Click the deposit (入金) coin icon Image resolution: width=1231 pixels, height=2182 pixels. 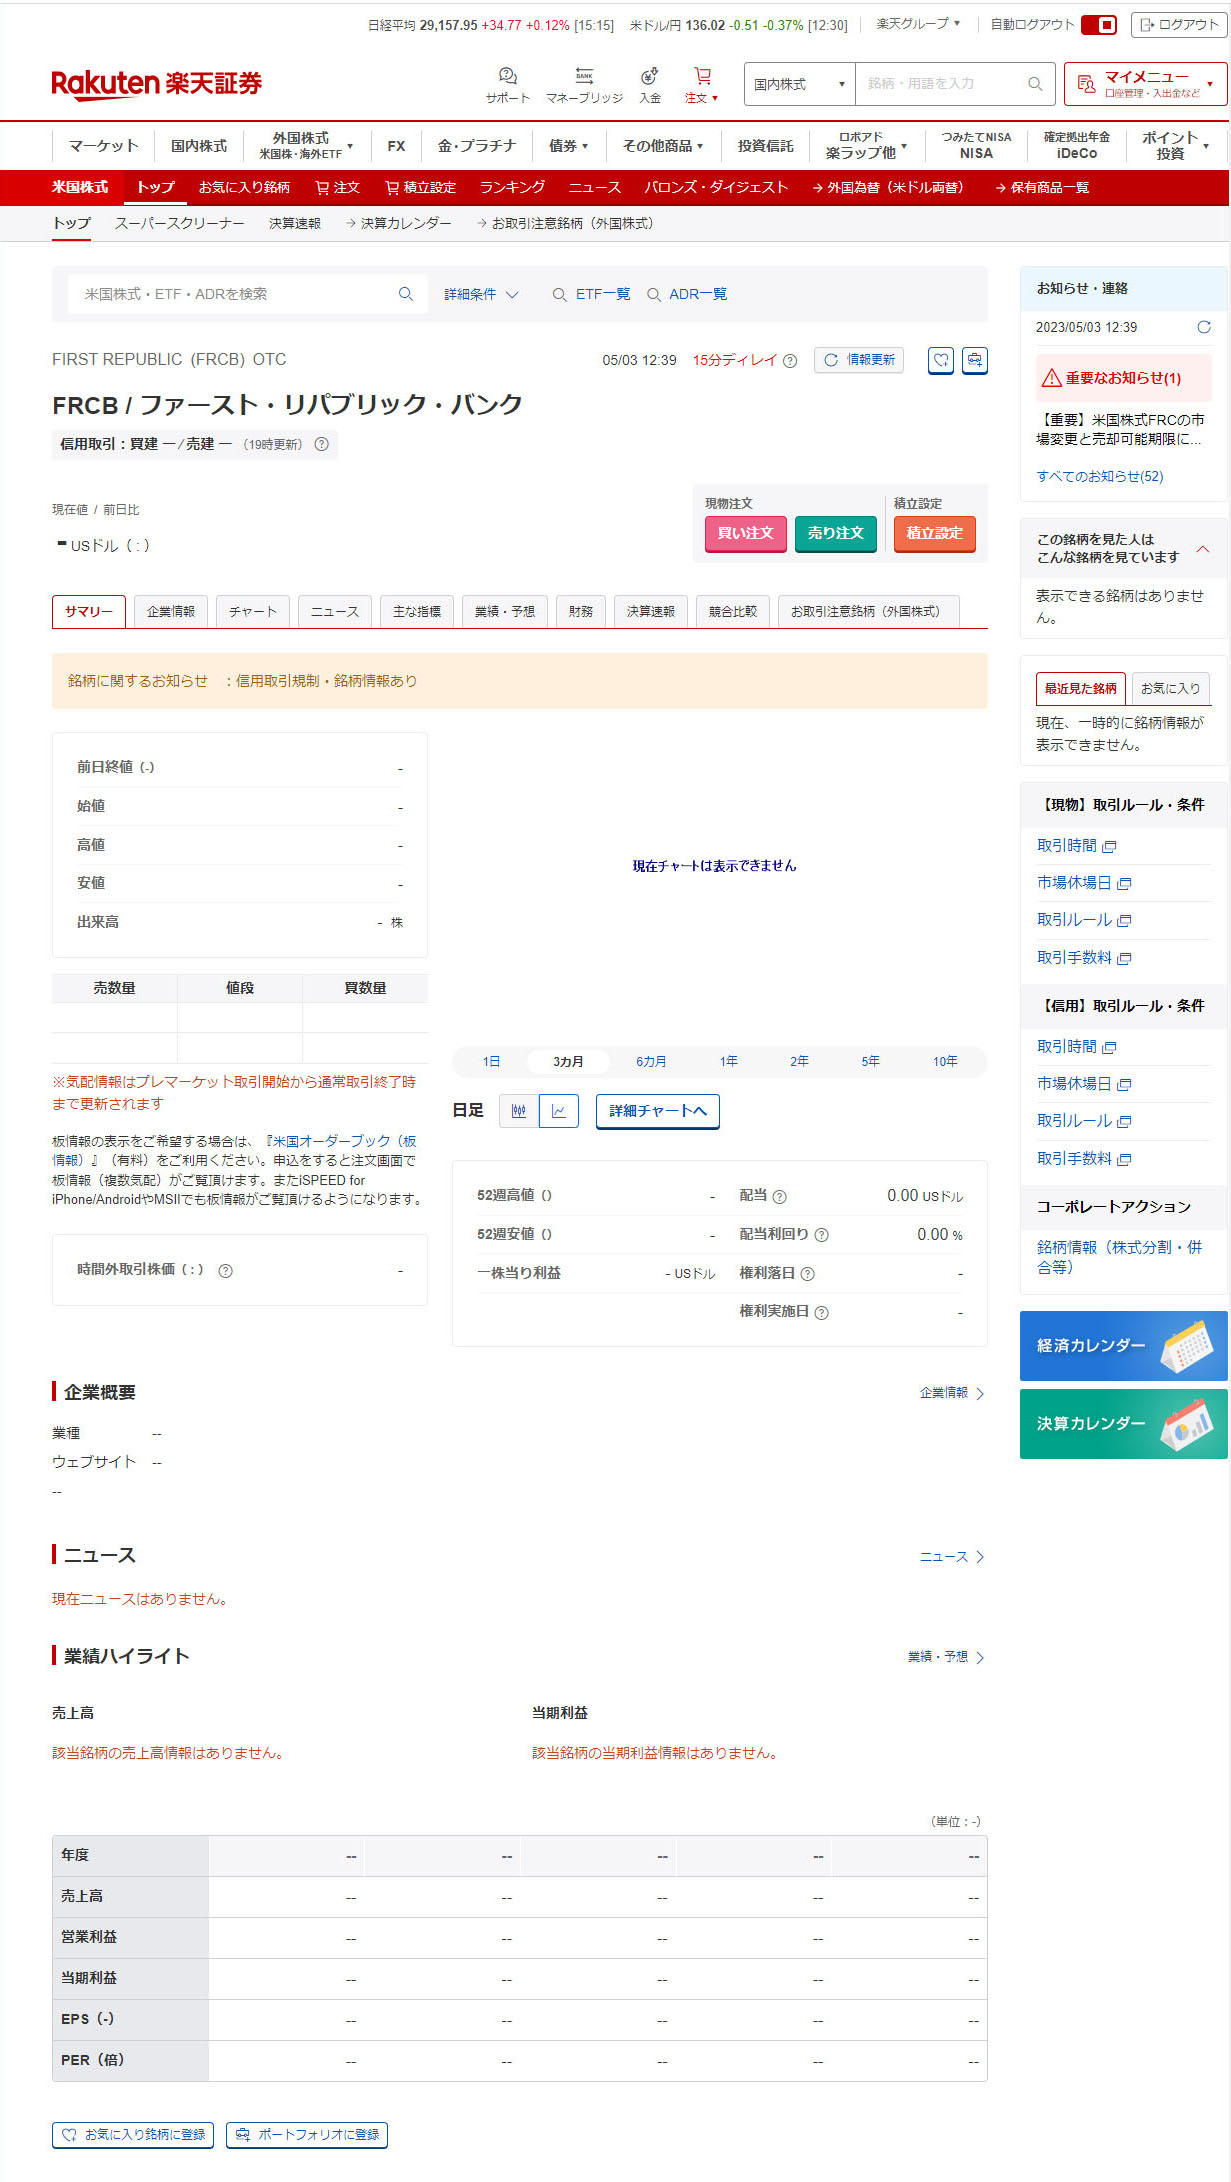650,77
